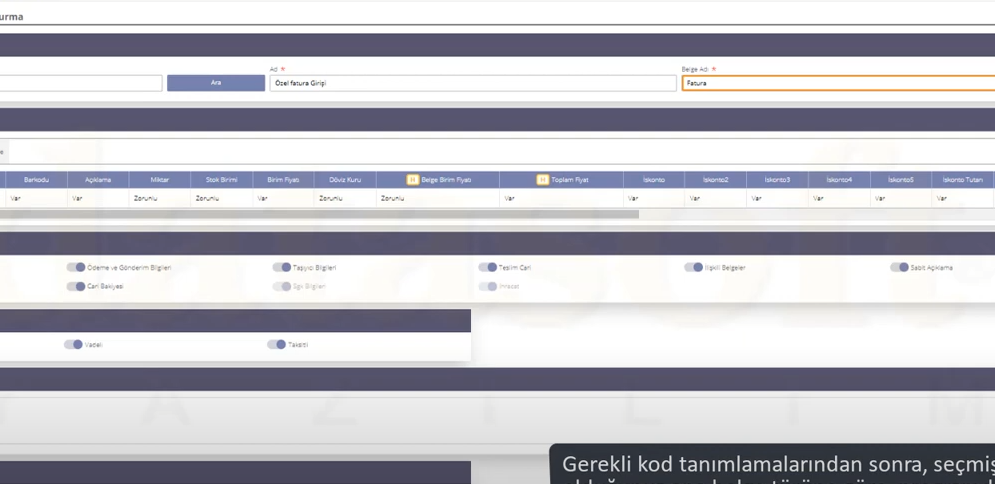
Task: Turn off the Cari Bakiyesi toggle
Action: pos(76,286)
